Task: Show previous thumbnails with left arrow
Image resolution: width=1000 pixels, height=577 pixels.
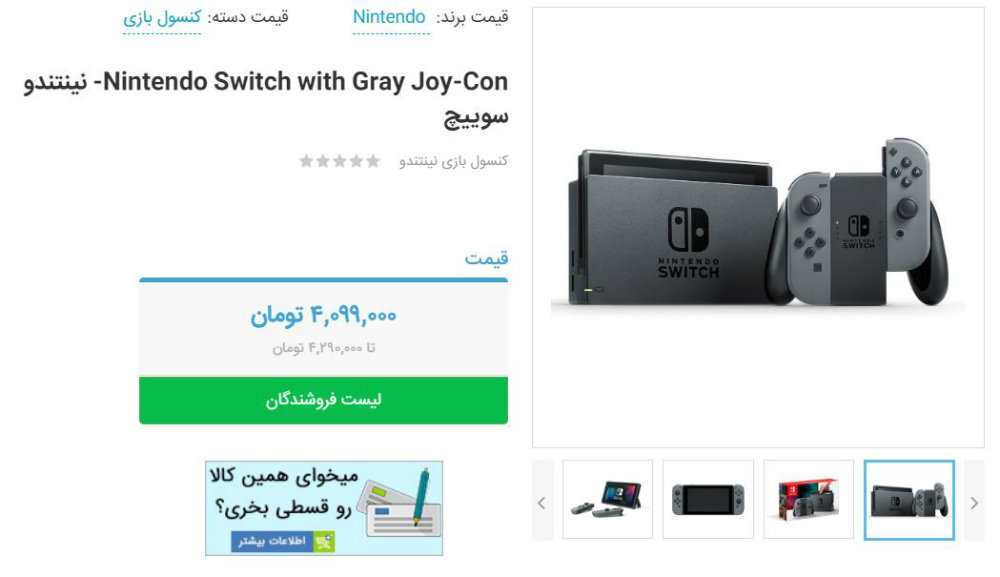Action: [541, 503]
